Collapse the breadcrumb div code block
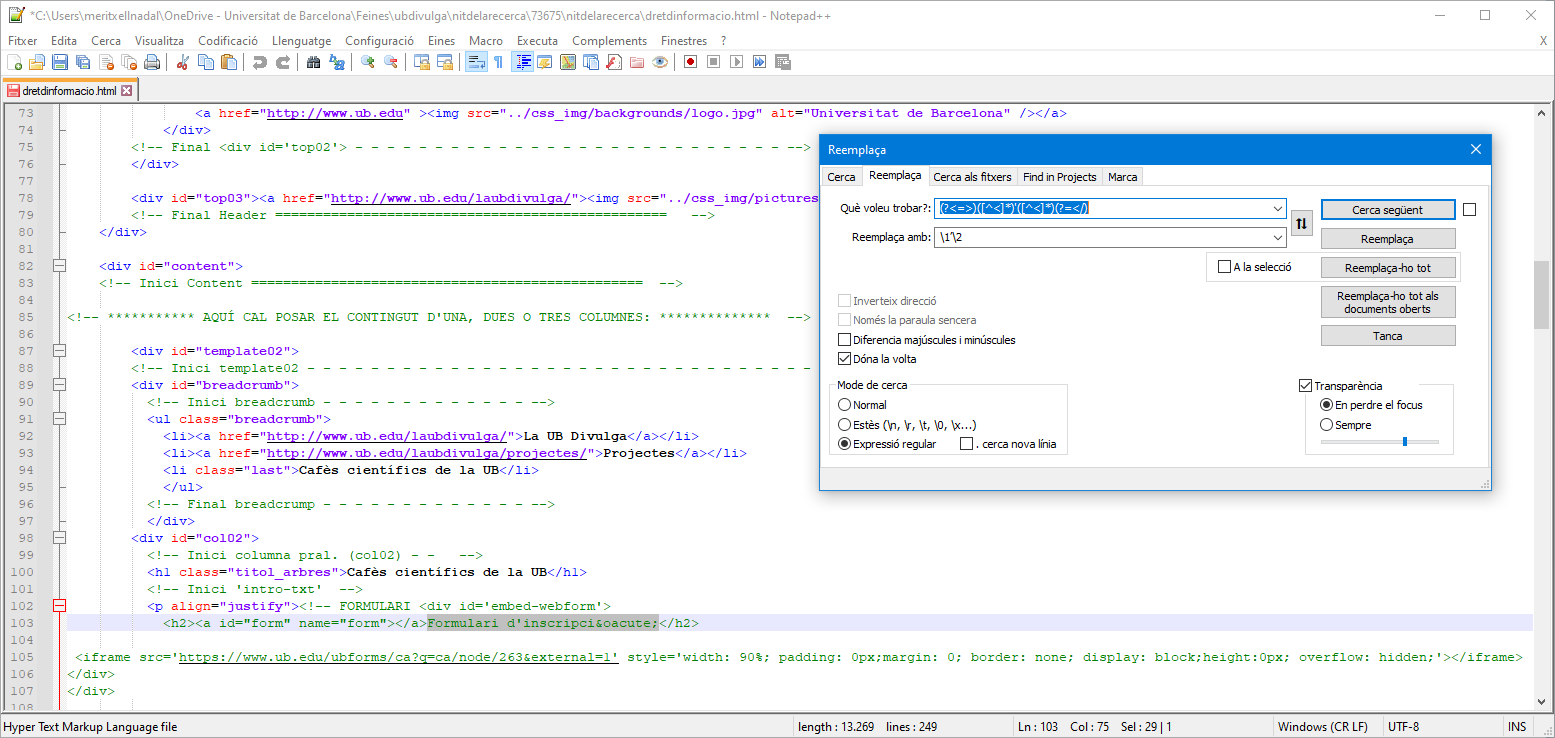This screenshot has width=1555, height=738. point(58,384)
